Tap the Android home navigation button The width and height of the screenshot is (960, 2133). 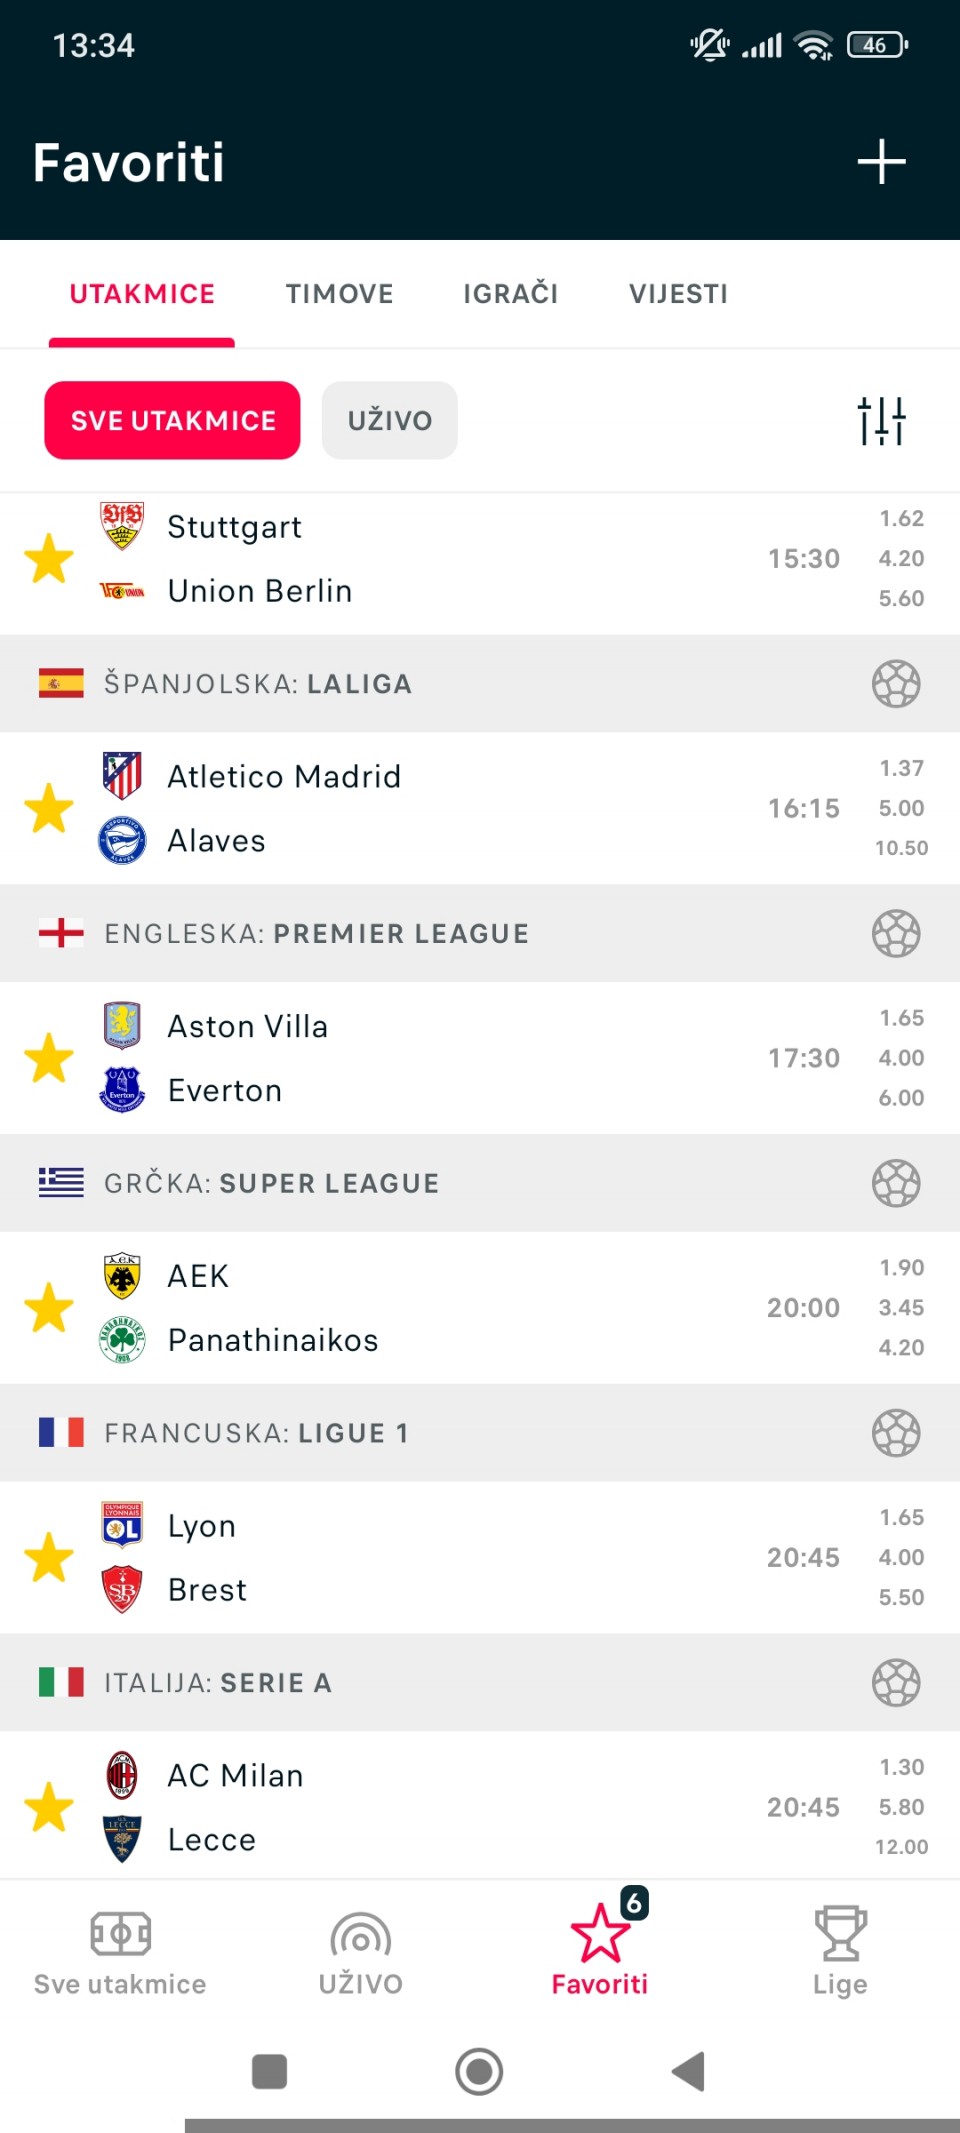pyautogui.click(x=479, y=2071)
